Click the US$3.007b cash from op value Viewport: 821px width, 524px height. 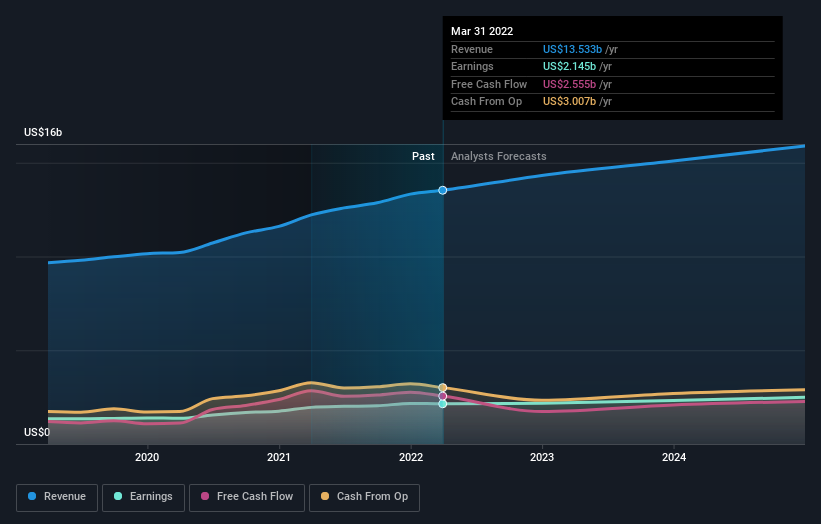pyautogui.click(x=569, y=102)
